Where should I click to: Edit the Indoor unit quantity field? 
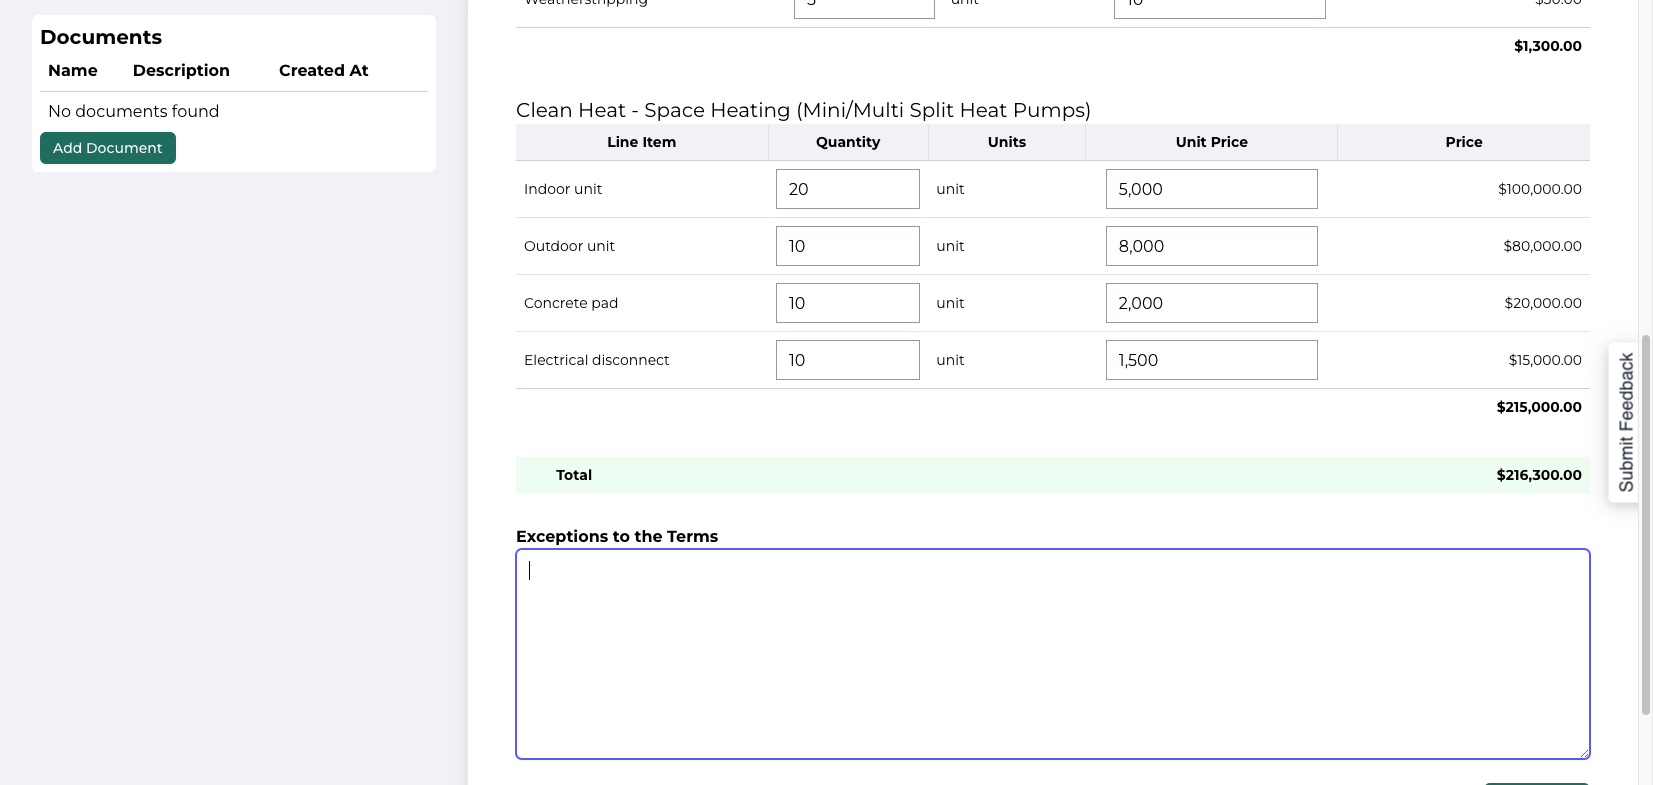click(x=848, y=189)
